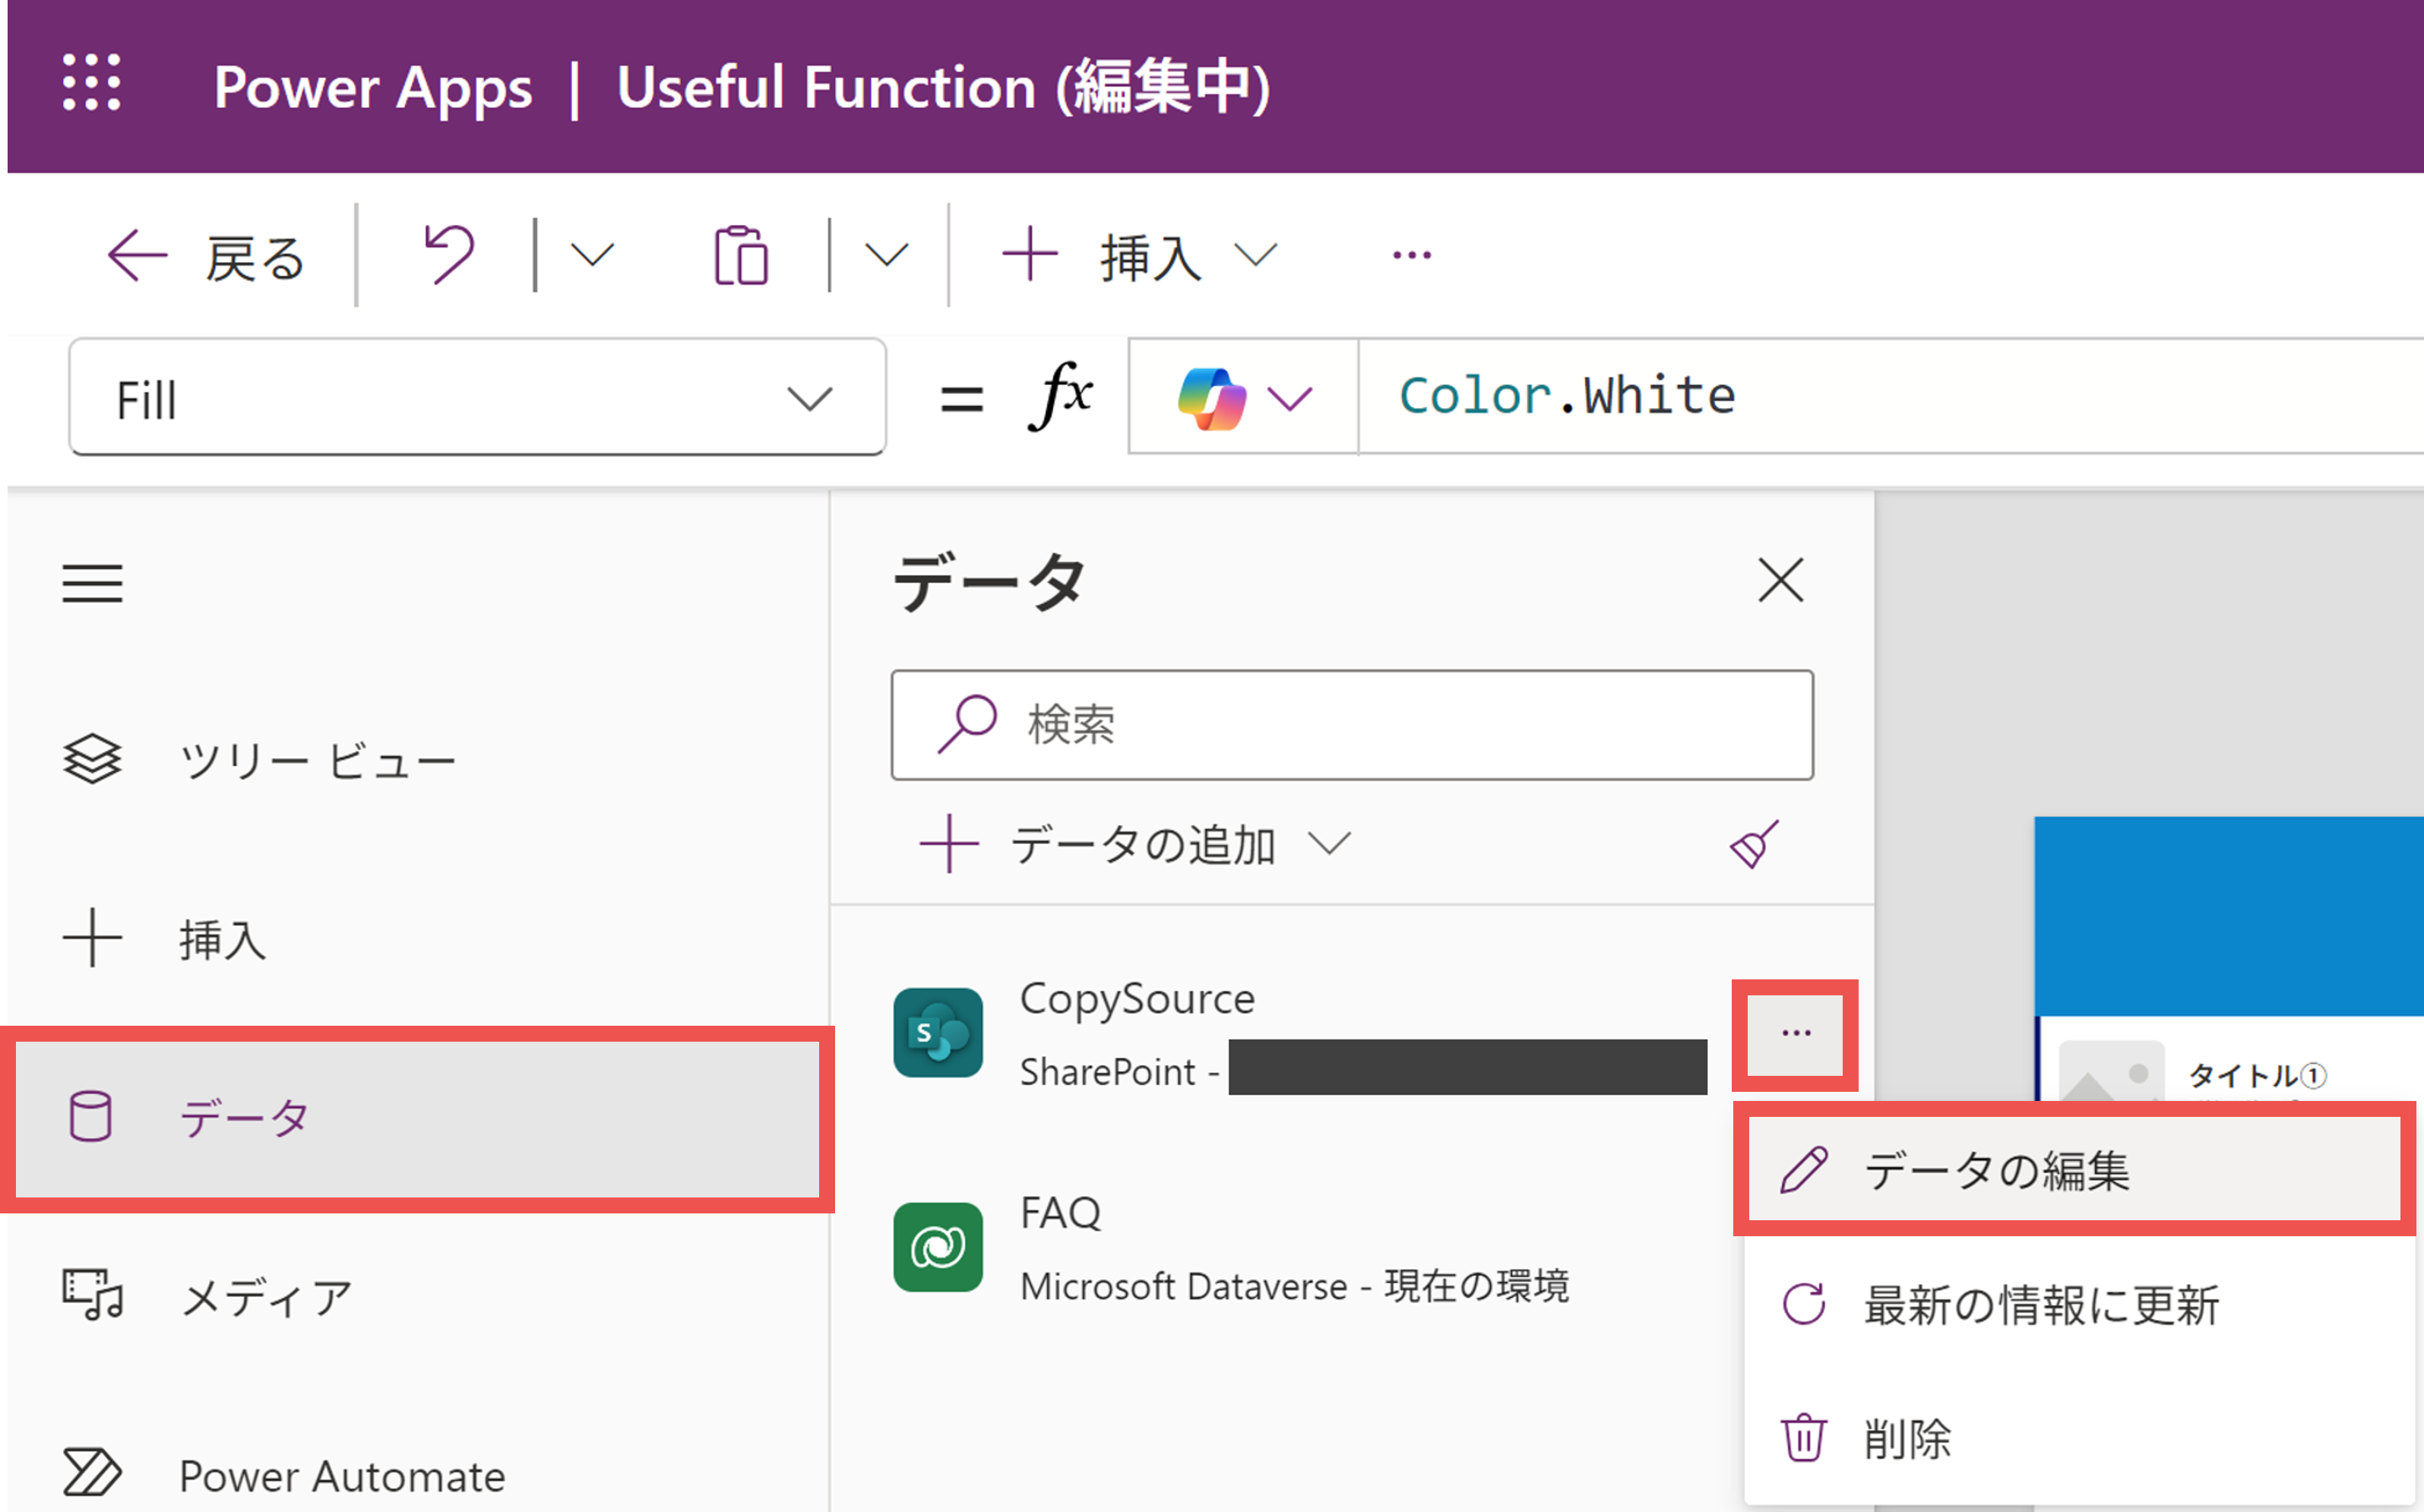Click the 挿入 plus icon in toolbar

[x=1030, y=255]
